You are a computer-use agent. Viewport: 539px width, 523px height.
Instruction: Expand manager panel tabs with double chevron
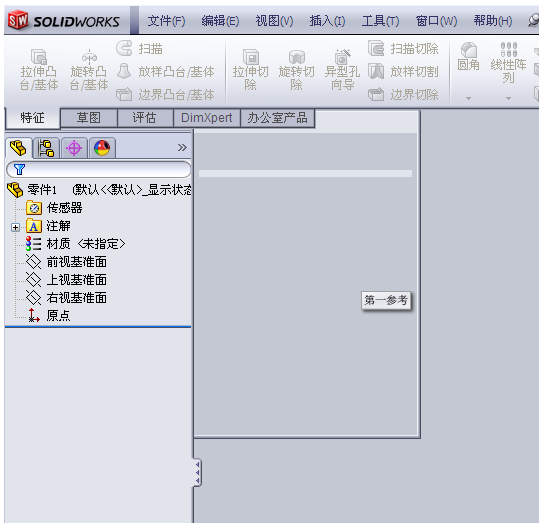(182, 148)
